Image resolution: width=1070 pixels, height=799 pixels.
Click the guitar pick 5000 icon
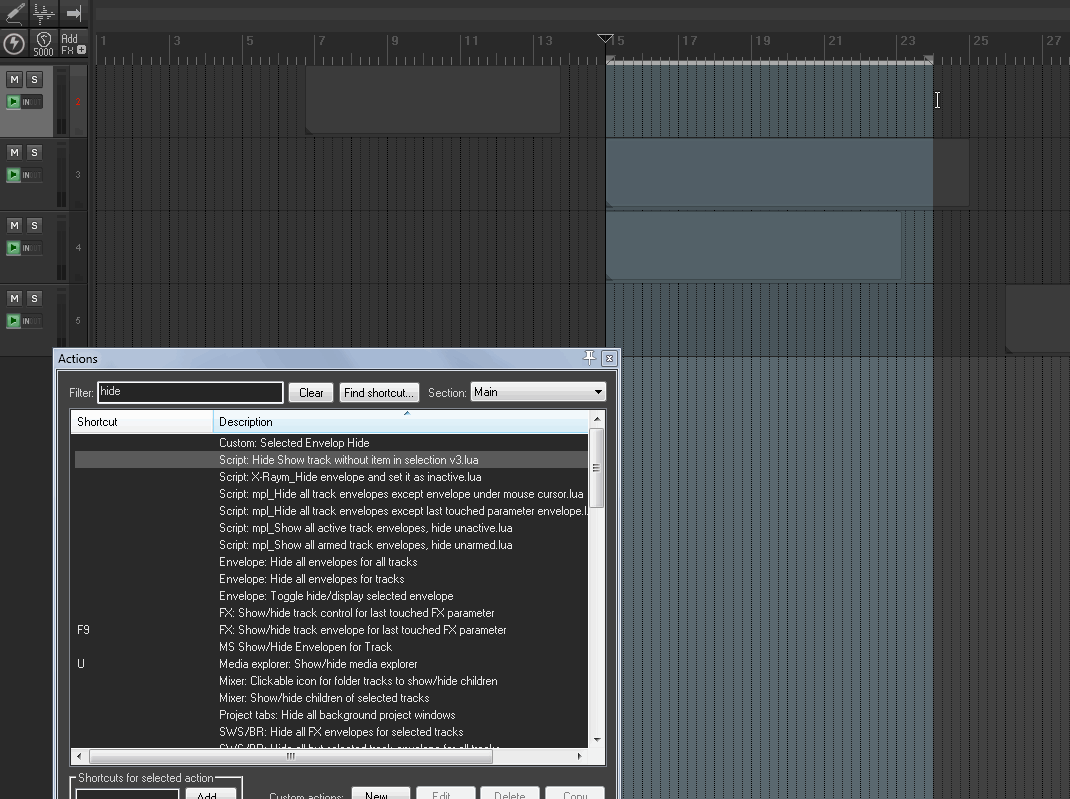pyautogui.click(x=43, y=44)
